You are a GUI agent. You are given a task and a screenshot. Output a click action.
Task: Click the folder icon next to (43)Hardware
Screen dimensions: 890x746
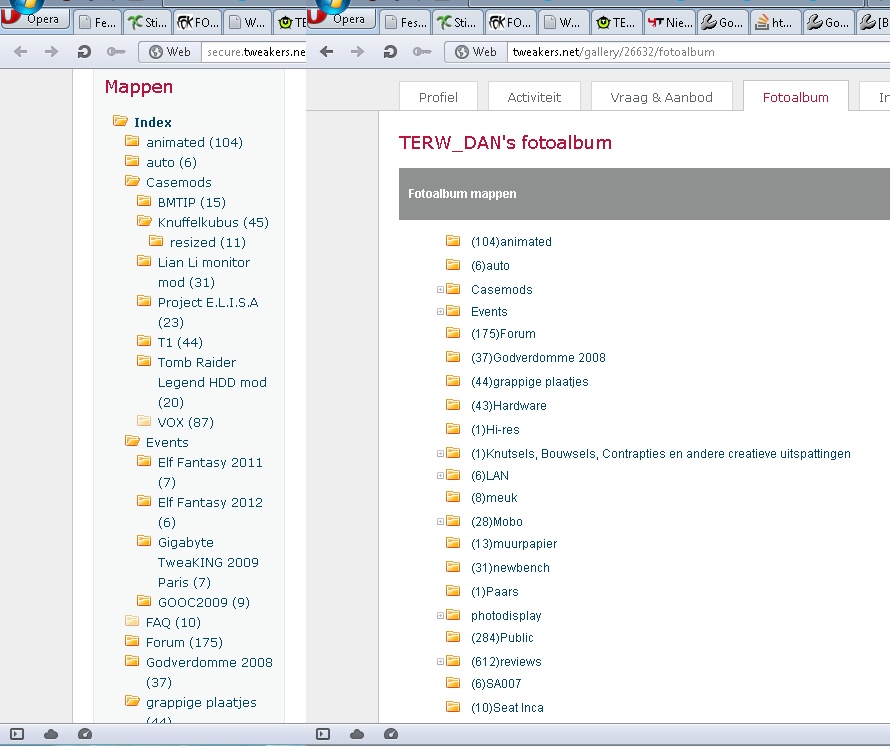[x=453, y=405]
